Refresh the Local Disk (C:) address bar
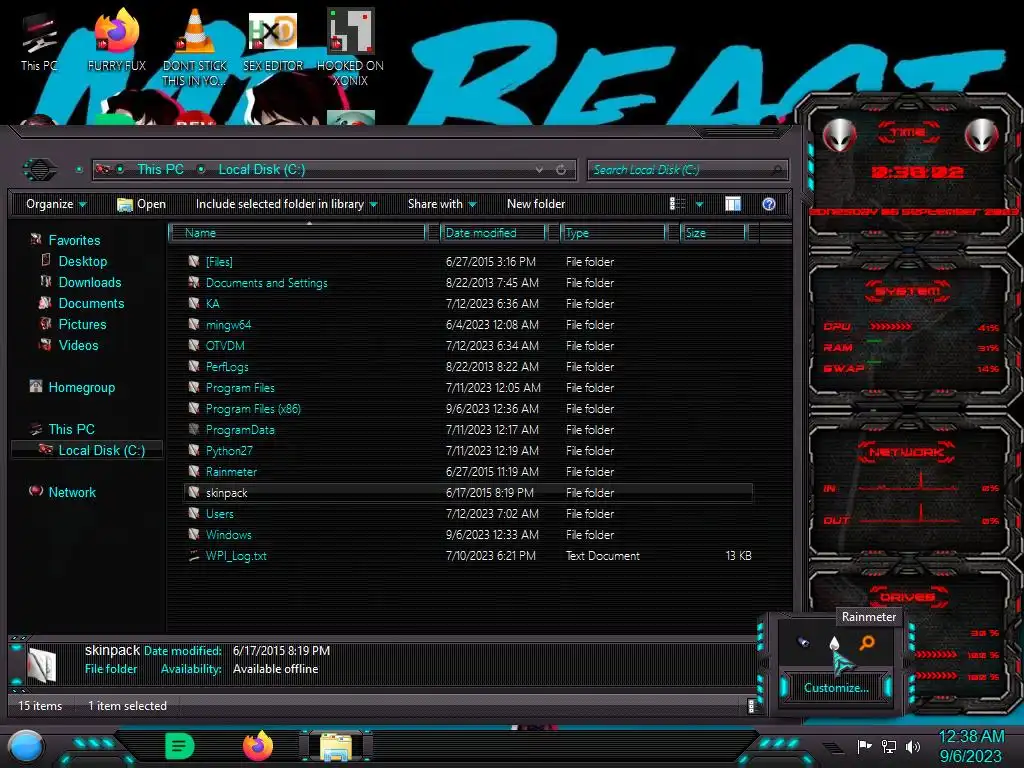Screen dimensions: 1024x768 click(561, 170)
